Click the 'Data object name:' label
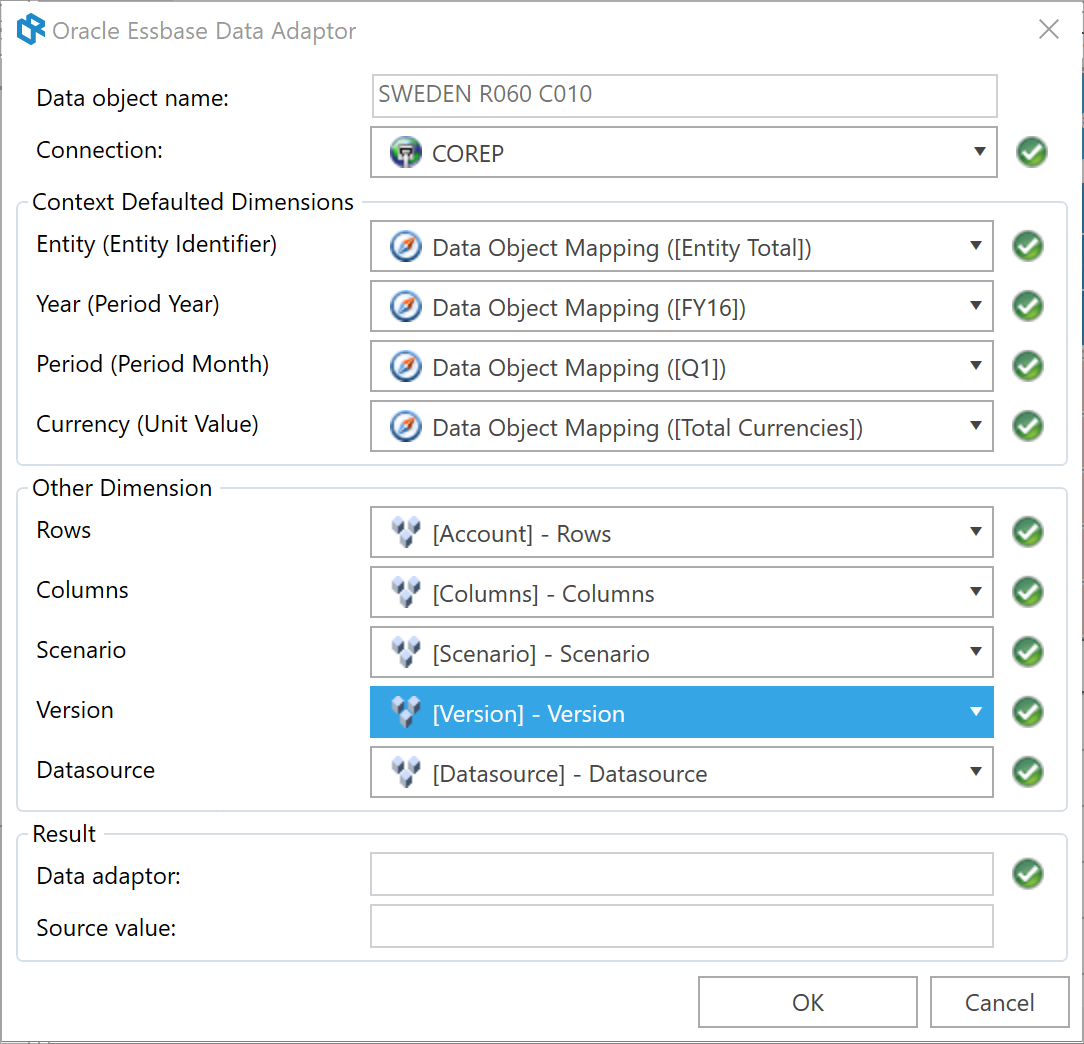Viewport: 1084px width, 1044px height. point(133,98)
